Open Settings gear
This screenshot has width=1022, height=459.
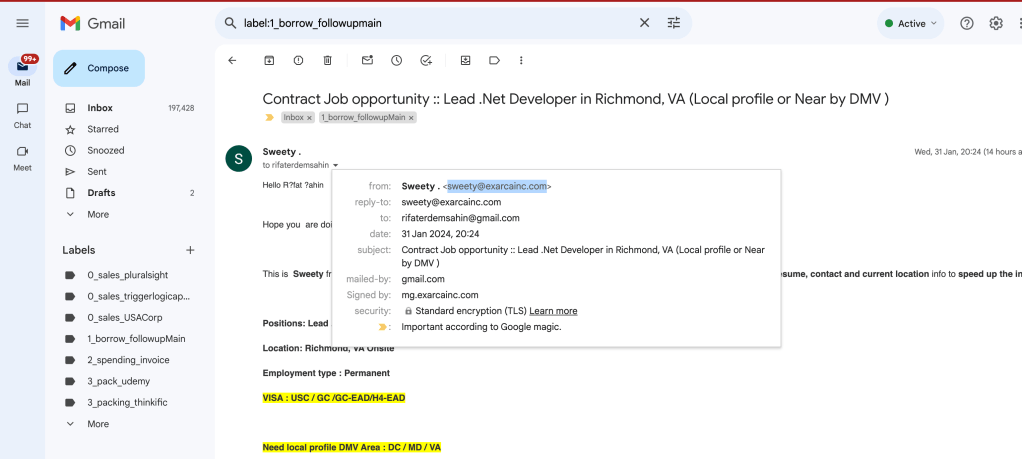tap(996, 23)
